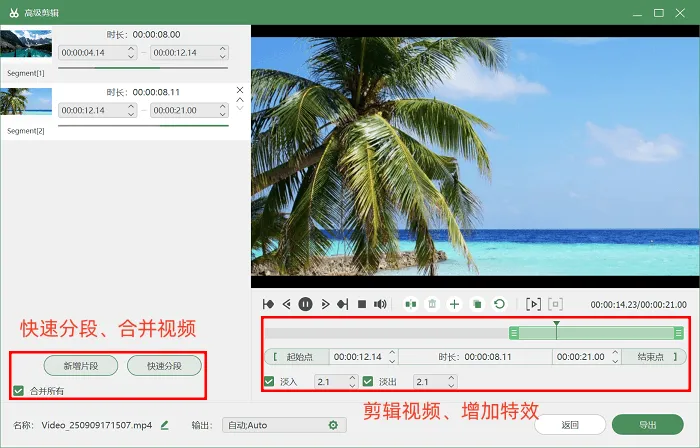Click the file name Video_250909171507.mp4
700x448 pixels.
click(x=97, y=425)
